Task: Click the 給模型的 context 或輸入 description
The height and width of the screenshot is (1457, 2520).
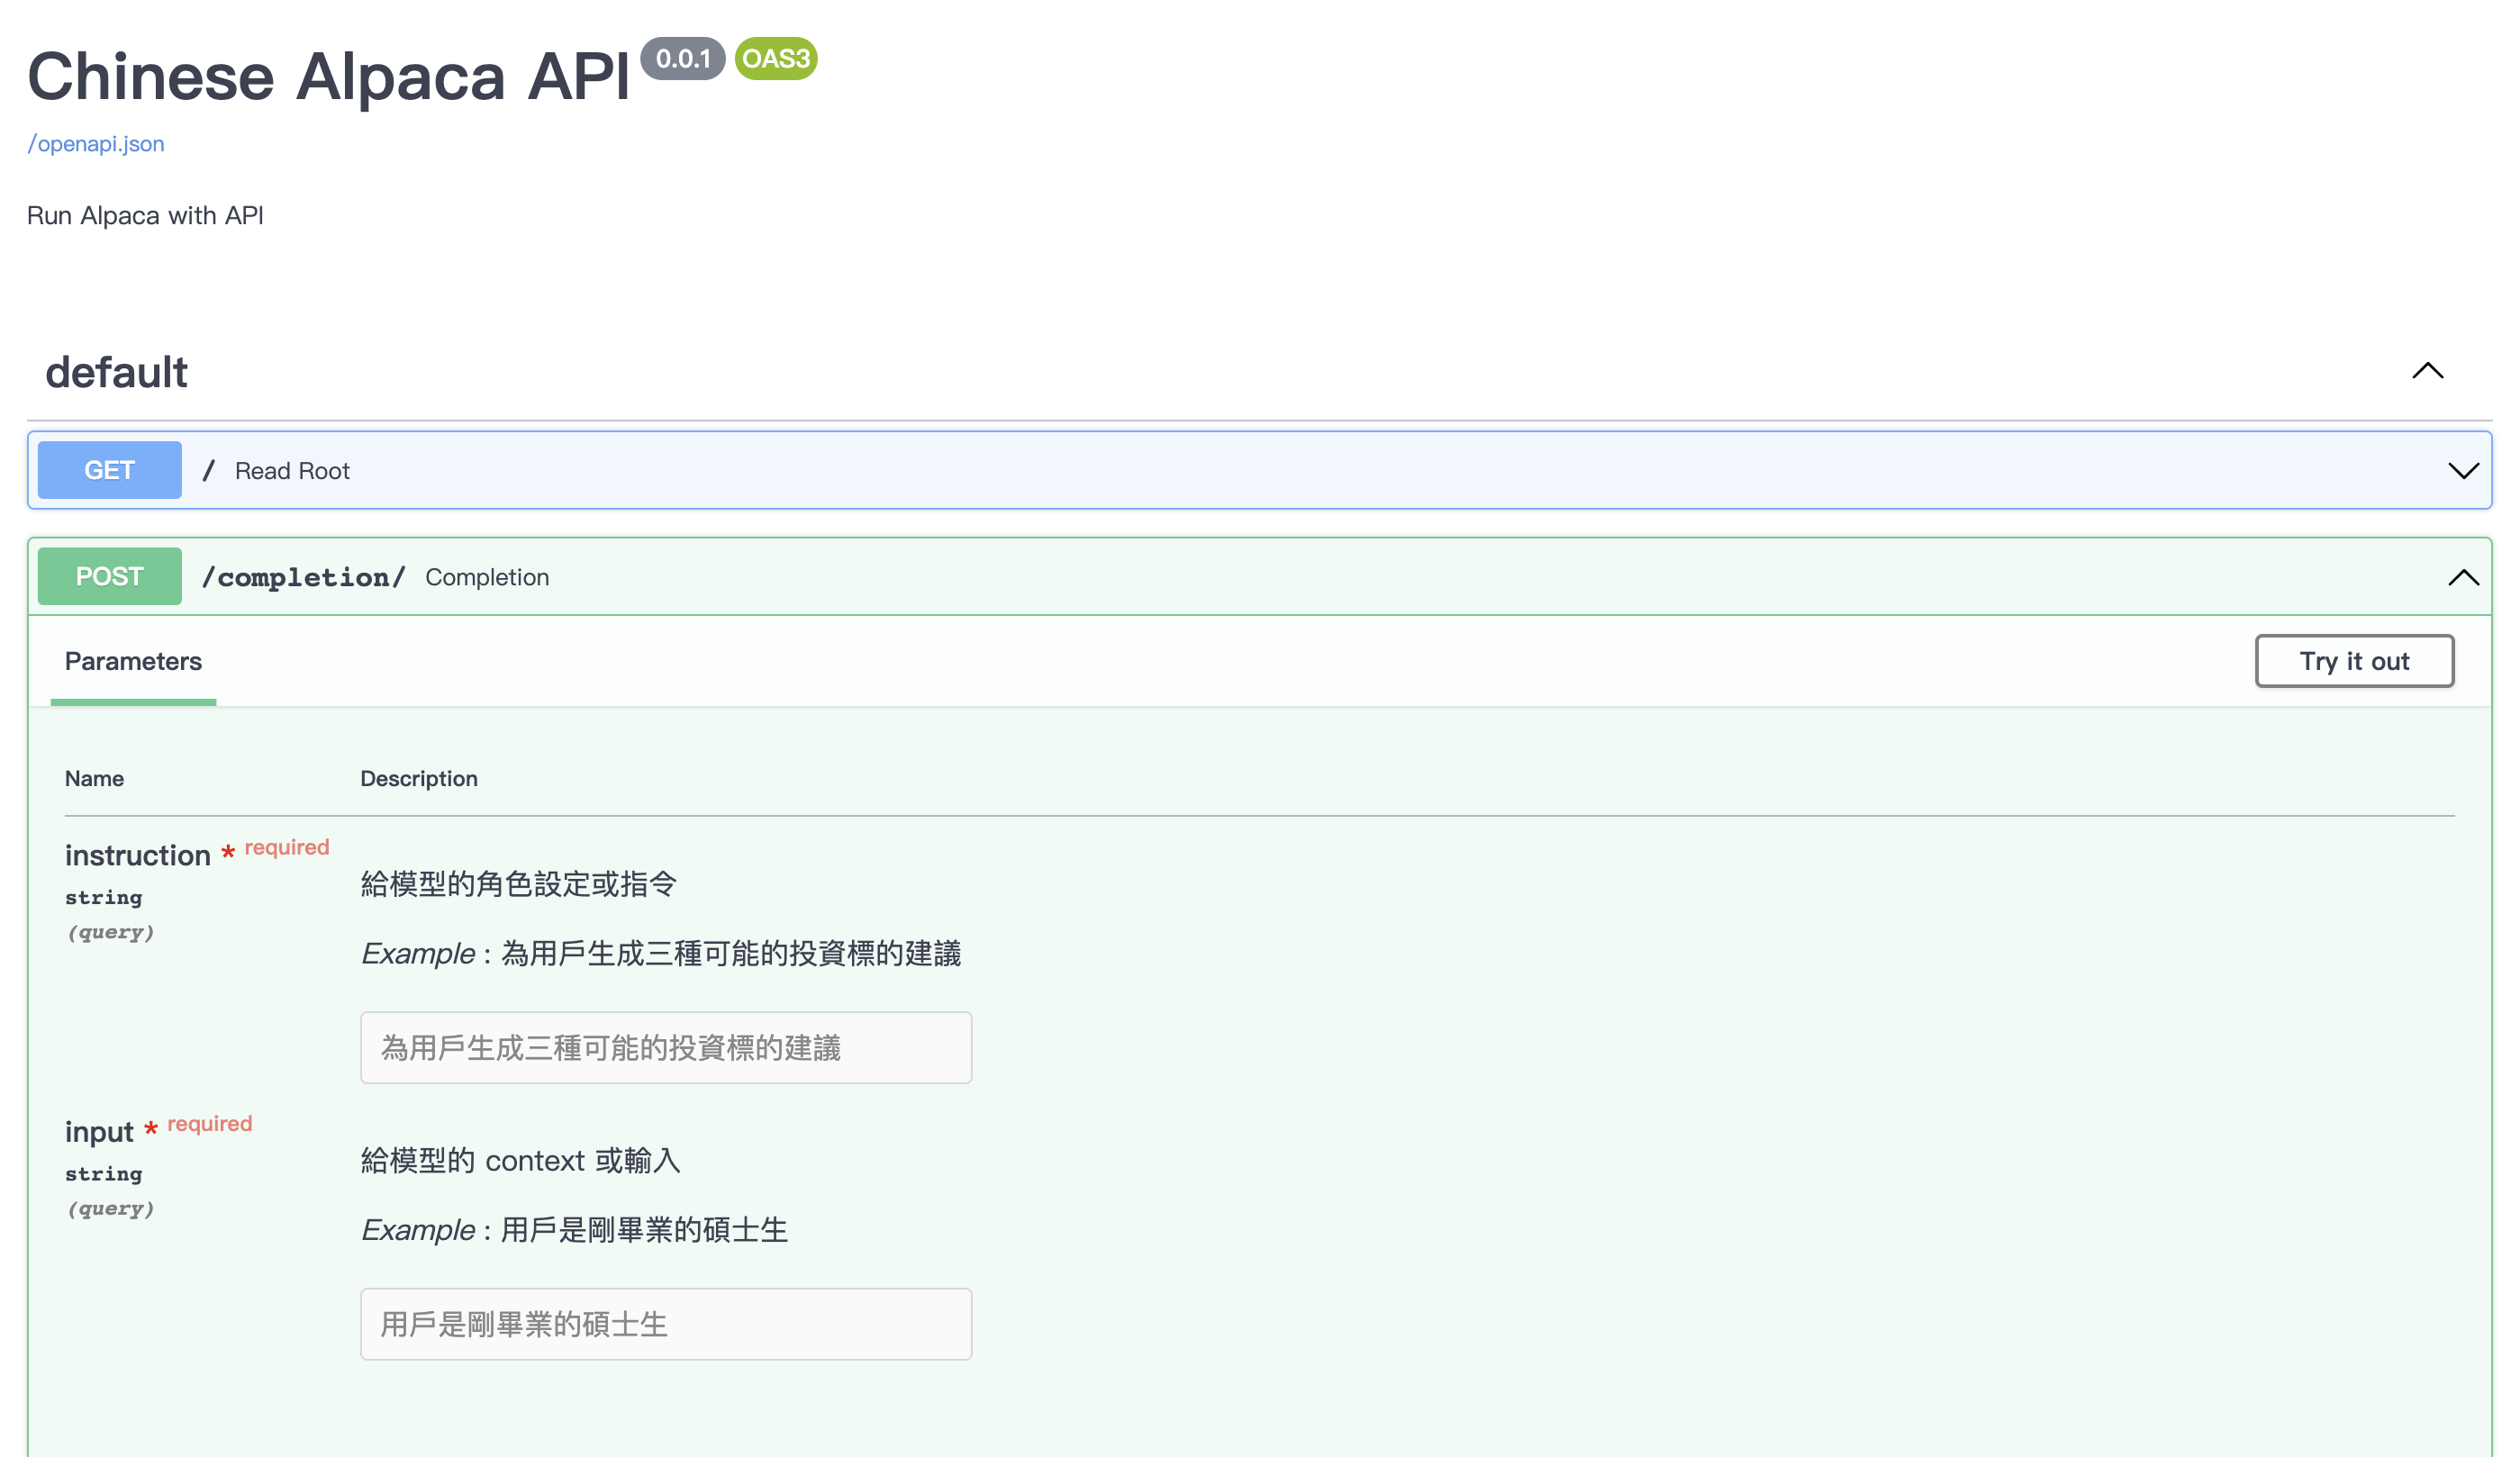Action: click(x=520, y=1161)
